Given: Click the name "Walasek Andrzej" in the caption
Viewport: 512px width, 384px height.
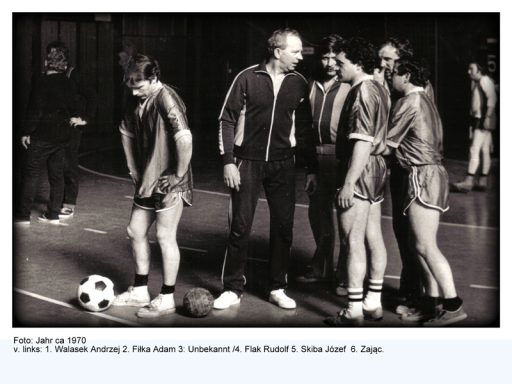Looking at the screenshot, I should [87, 349].
